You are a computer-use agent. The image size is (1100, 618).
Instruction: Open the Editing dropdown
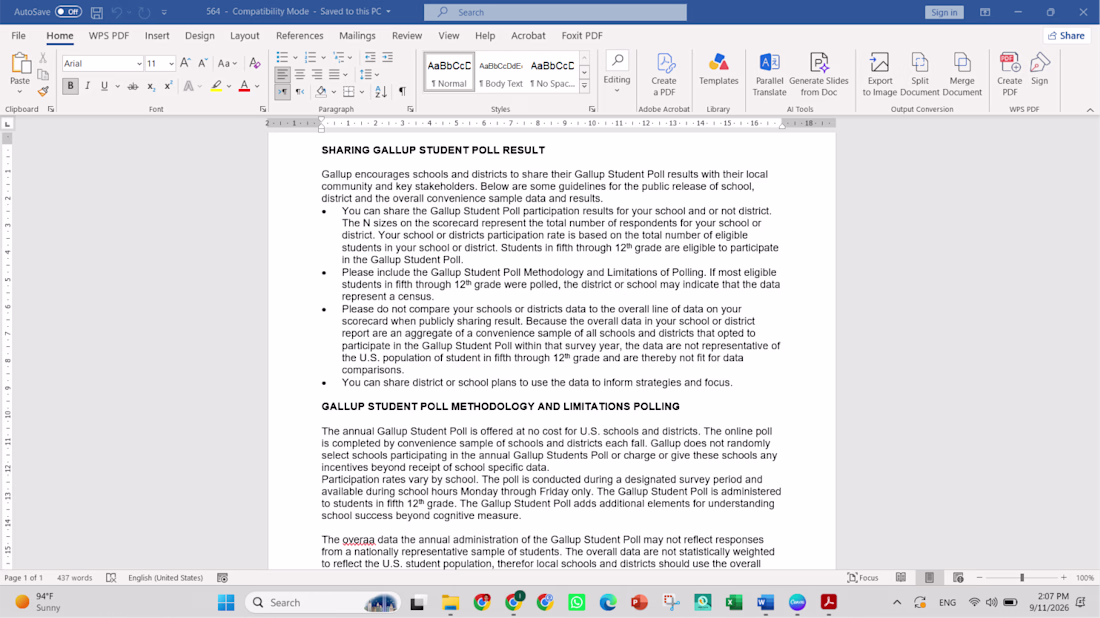617,73
